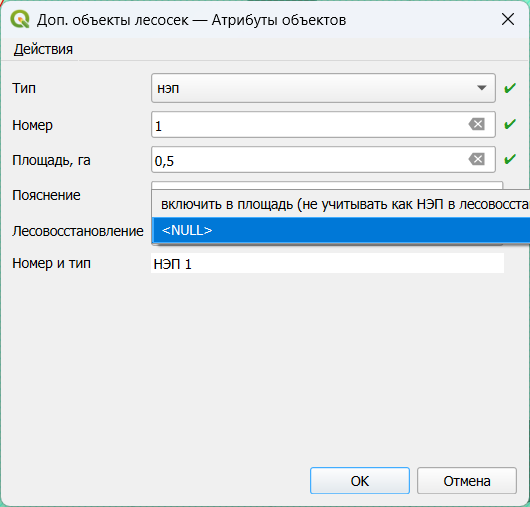
Task: Click the green checkmark next to Тип
Action: tap(510, 88)
